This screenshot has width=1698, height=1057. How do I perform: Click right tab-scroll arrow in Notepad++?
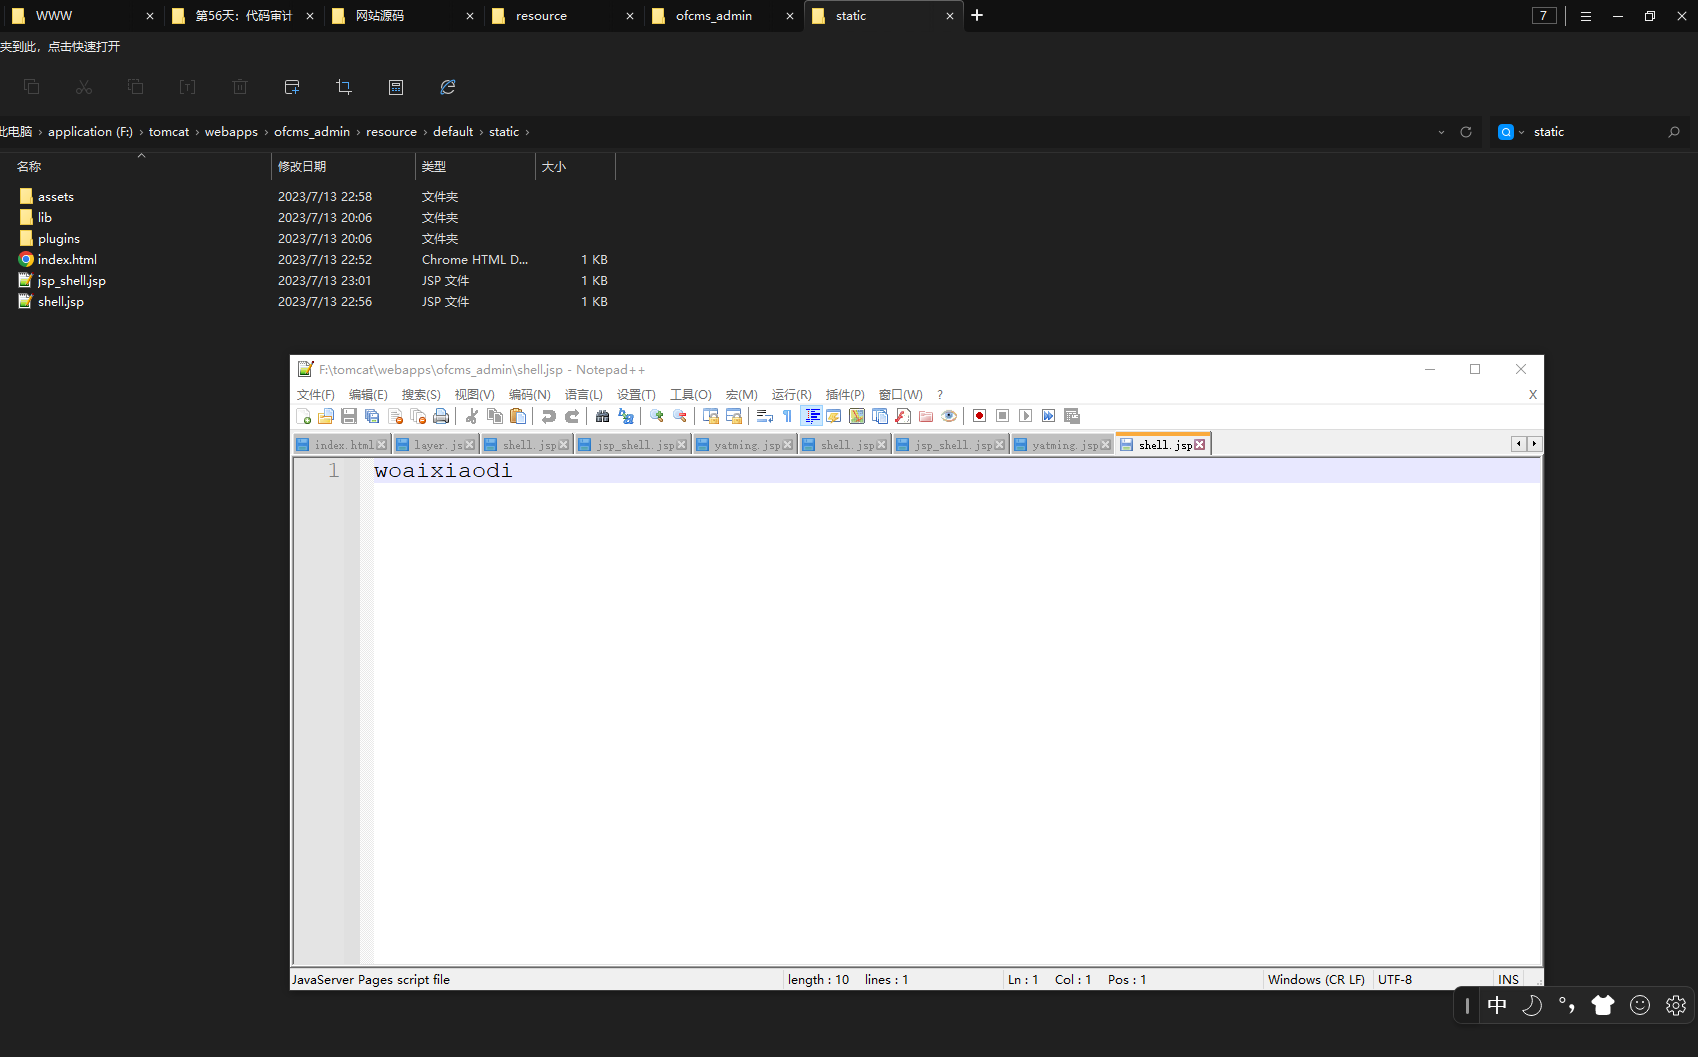click(x=1534, y=443)
